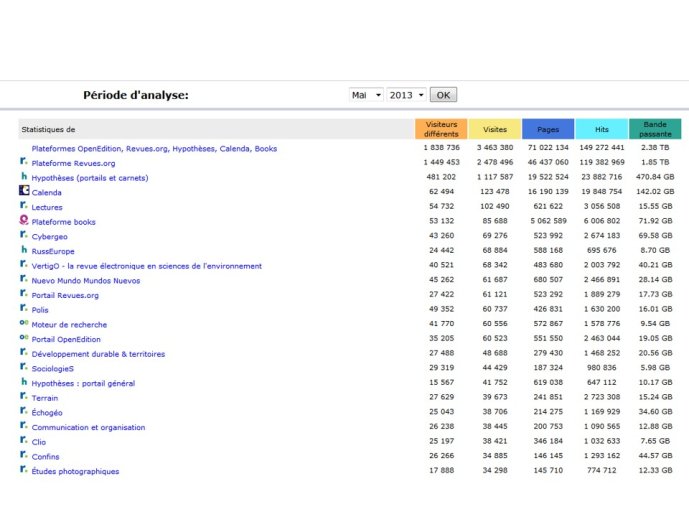Click the Revues.org icon beside Plateforme Revues.org
Screen dimensions: 689x517
pos(24,161)
